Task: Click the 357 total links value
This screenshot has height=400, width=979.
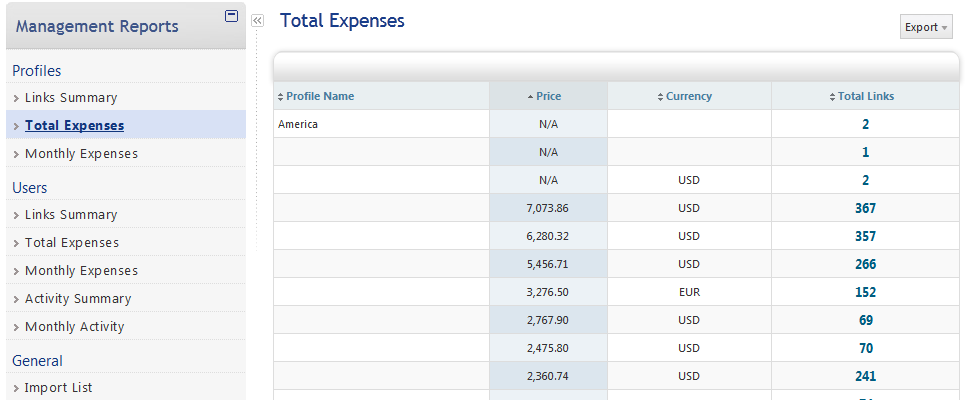Action: point(865,236)
